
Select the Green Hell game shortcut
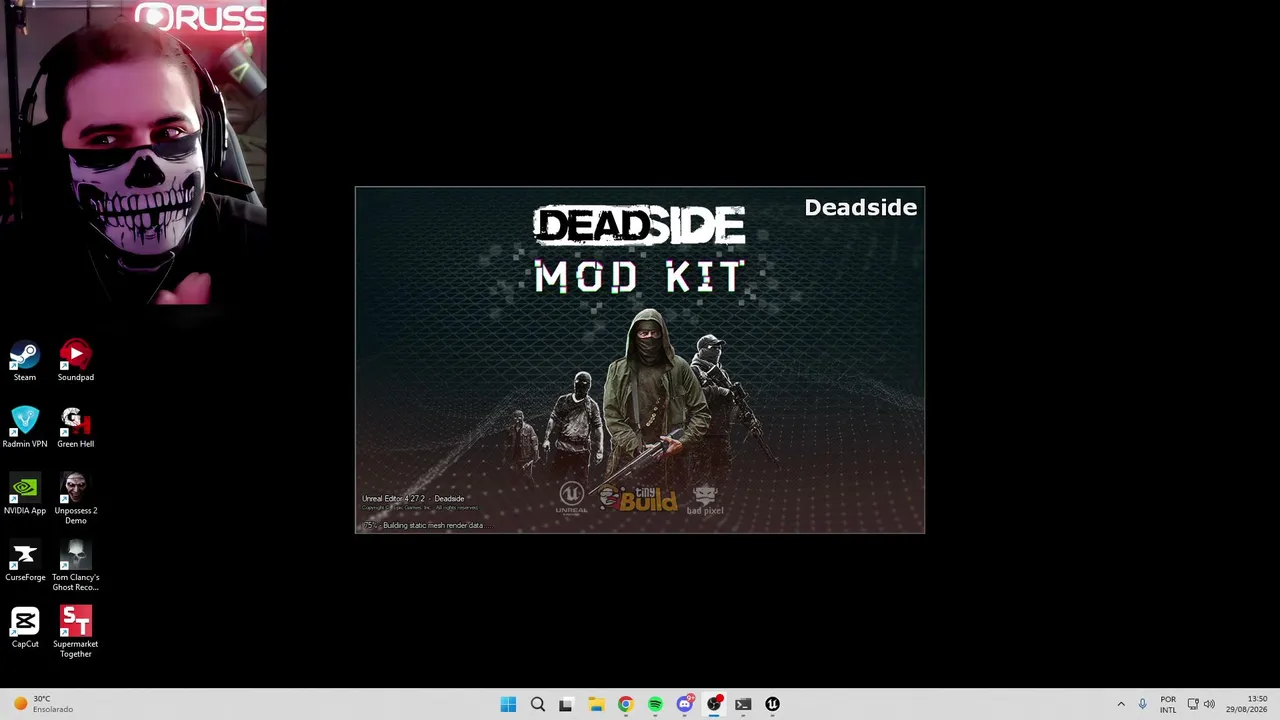pyautogui.click(x=76, y=427)
